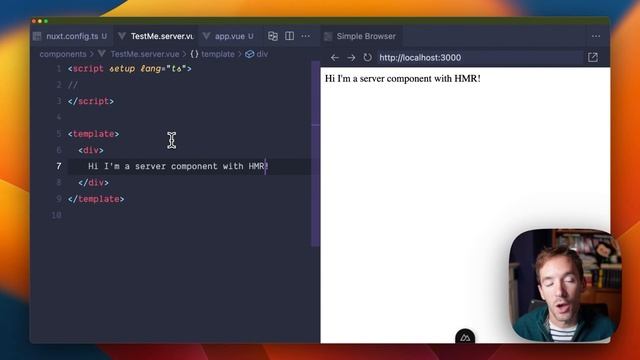The height and width of the screenshot is (360, 640).
Task: Open Simple Browser more actions menu
Action: (x=596, y=36)
